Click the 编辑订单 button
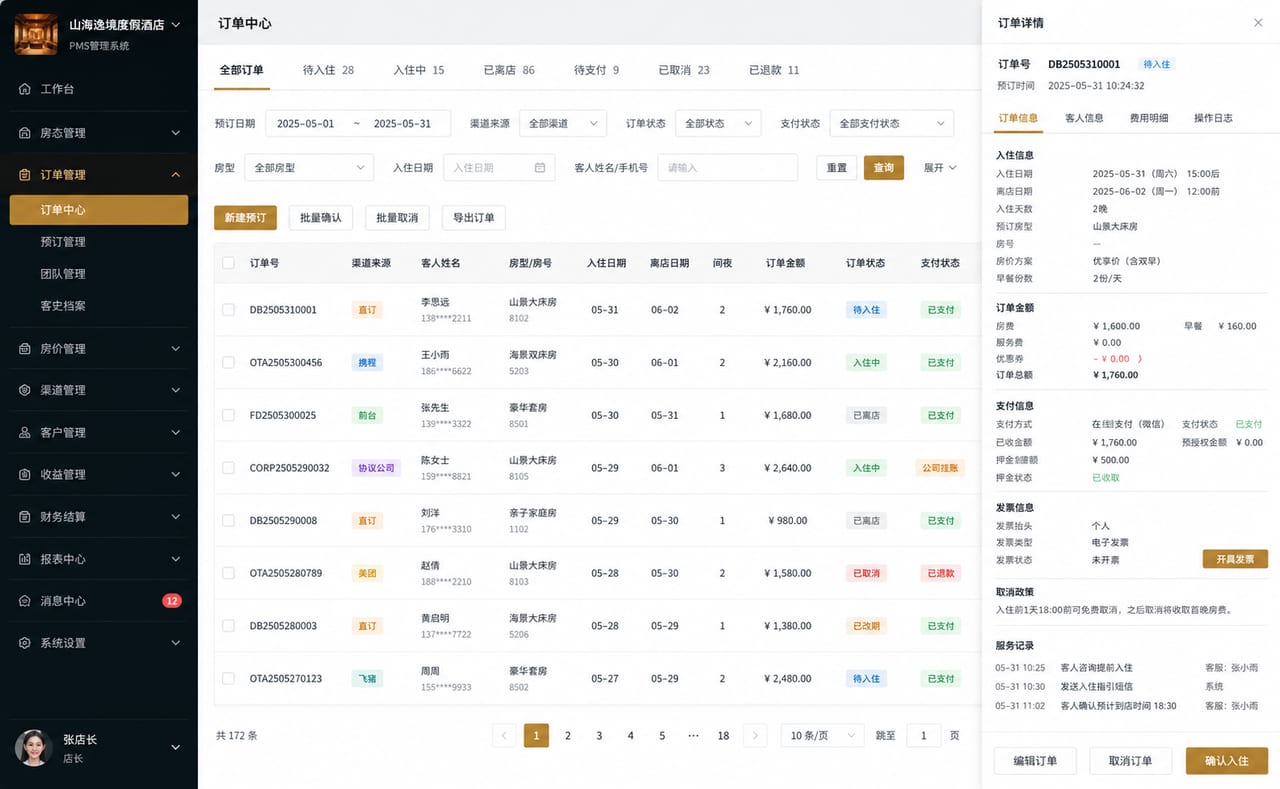 (x=1035, y=761)
